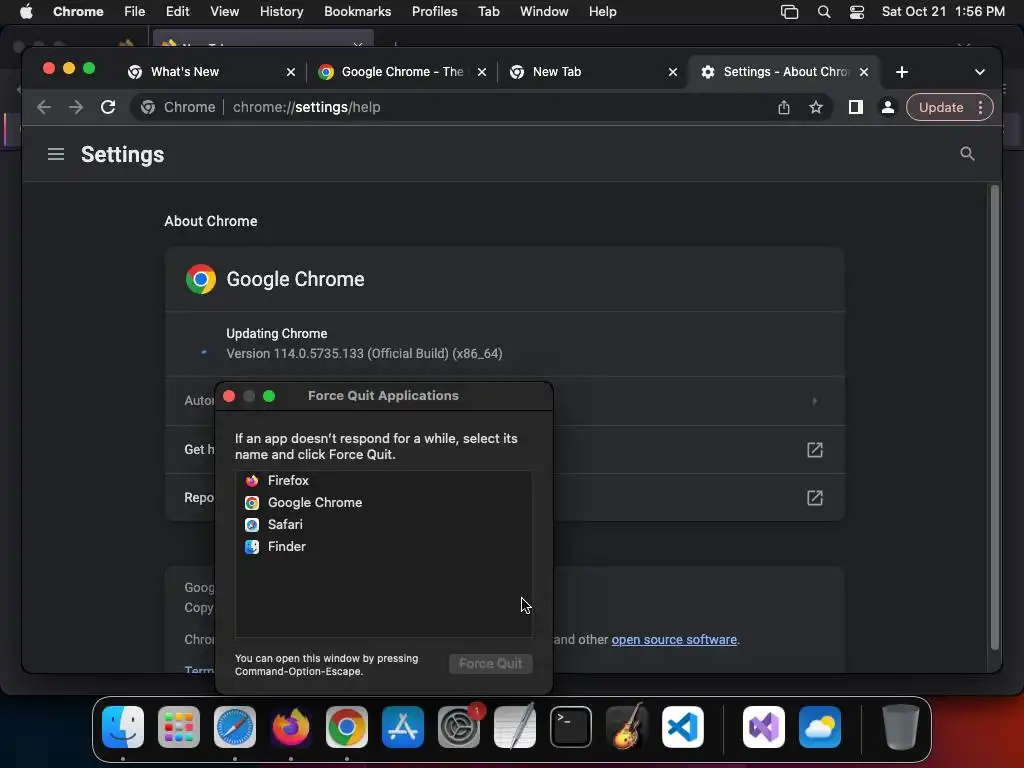
Task: Open Finder from the Dock
Action: [123, 727]
